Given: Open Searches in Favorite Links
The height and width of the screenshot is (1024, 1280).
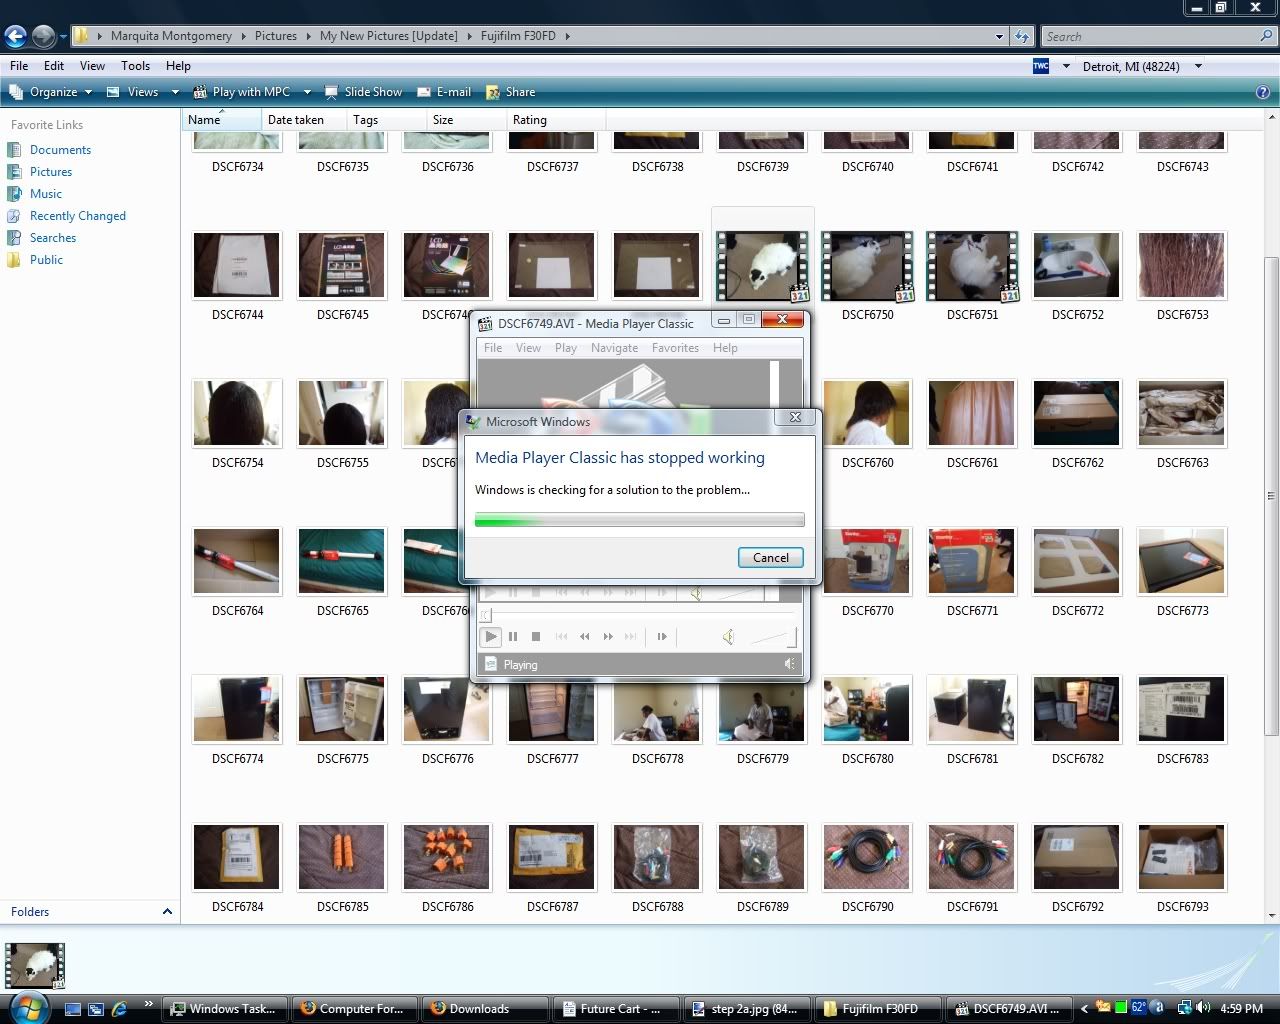Looking at the screenshot, I should (x=53, y=238).
